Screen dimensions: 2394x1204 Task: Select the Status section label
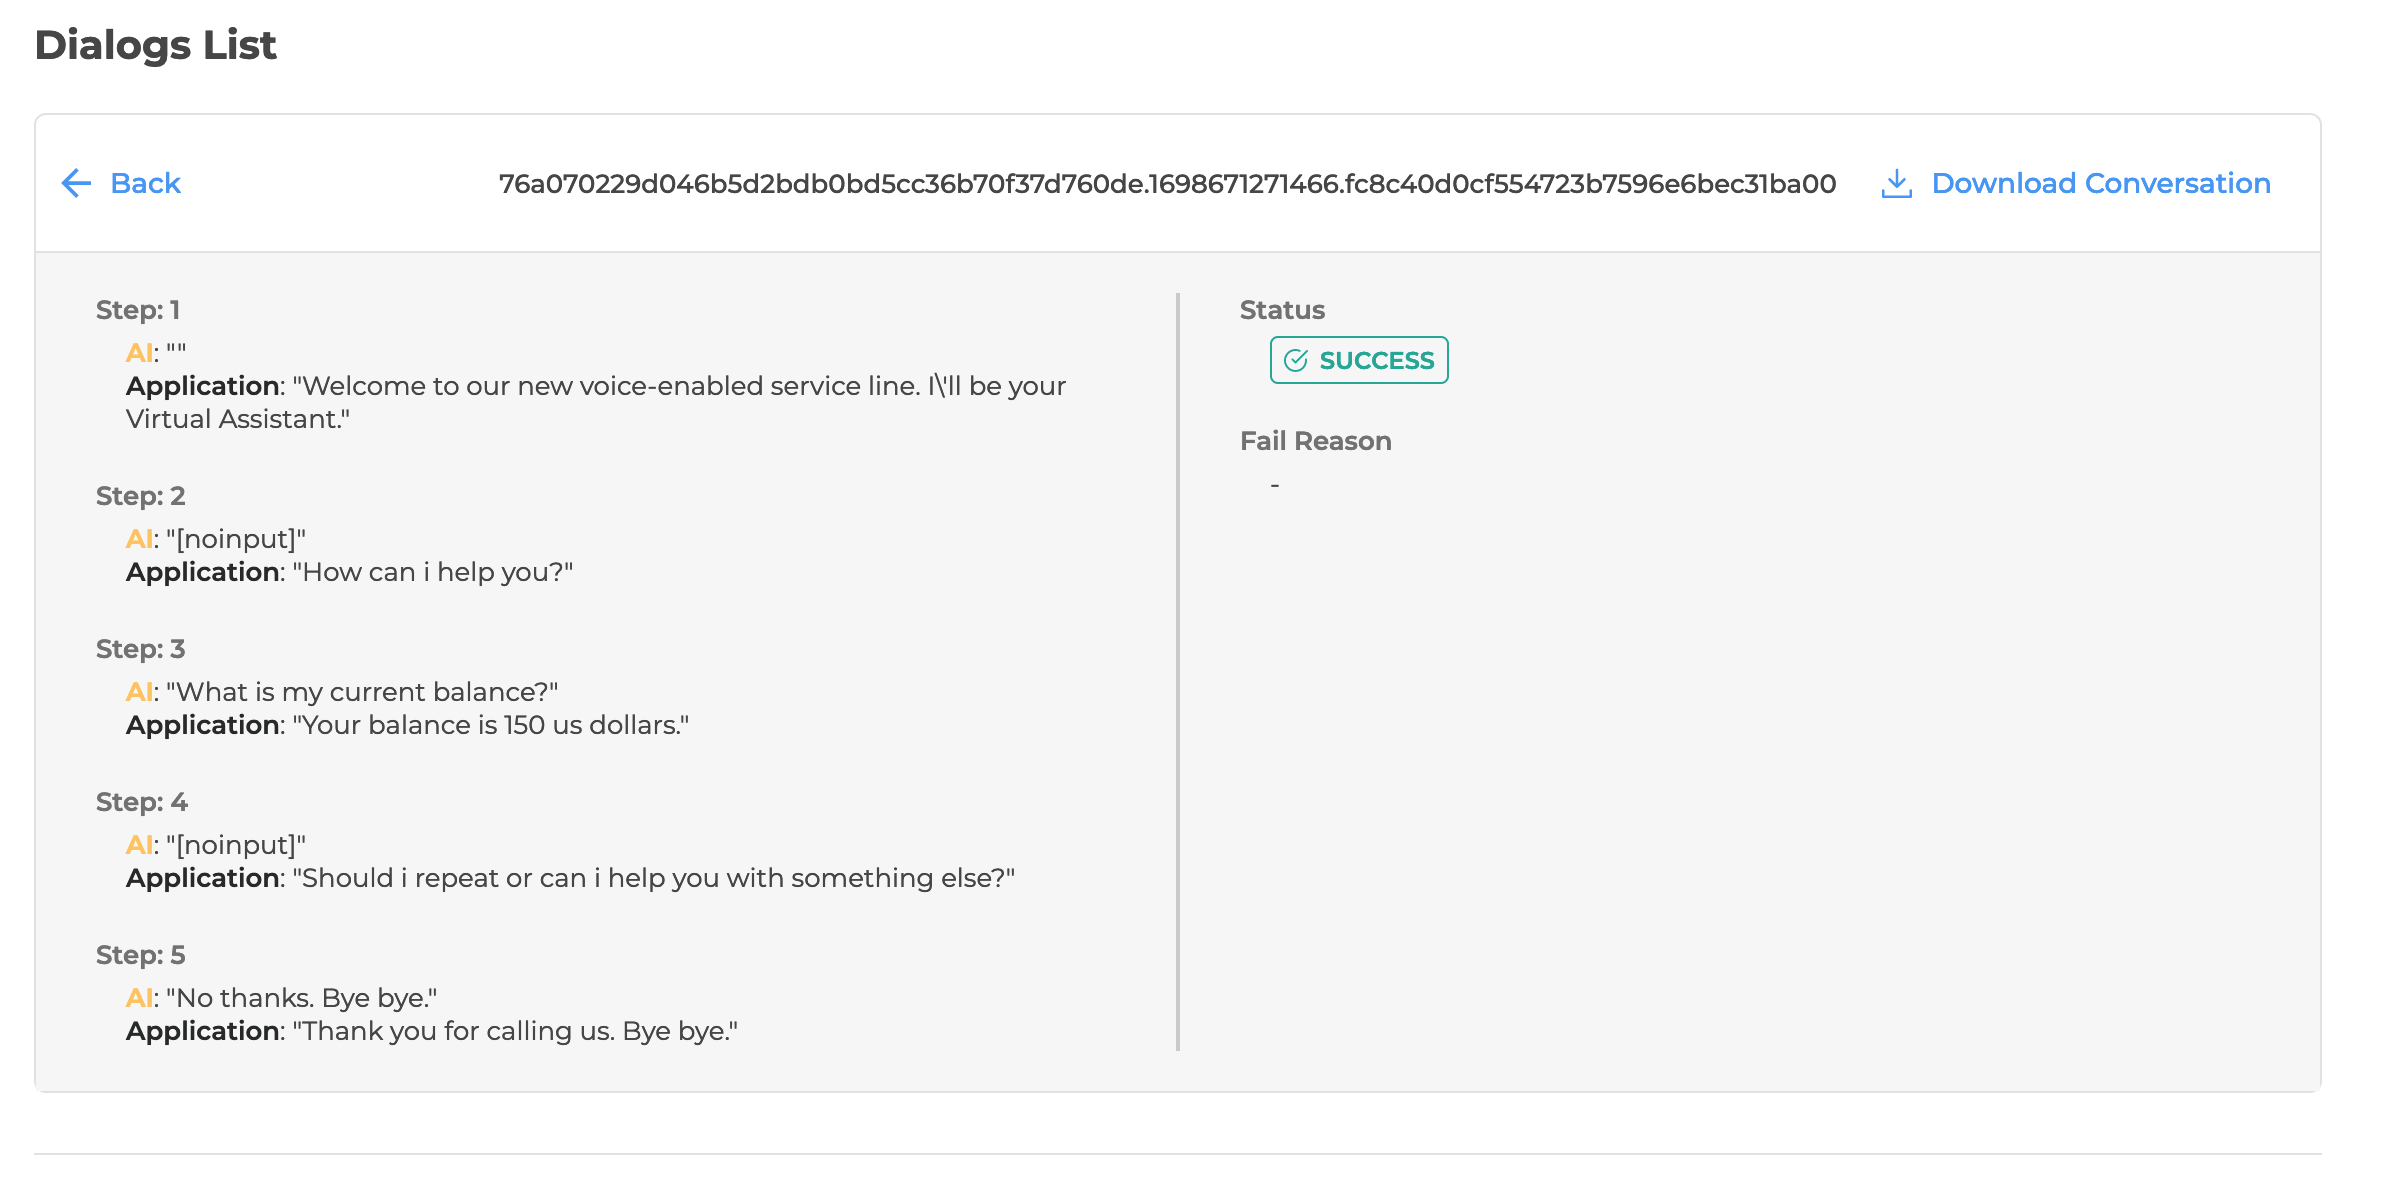pos(1281,310)
